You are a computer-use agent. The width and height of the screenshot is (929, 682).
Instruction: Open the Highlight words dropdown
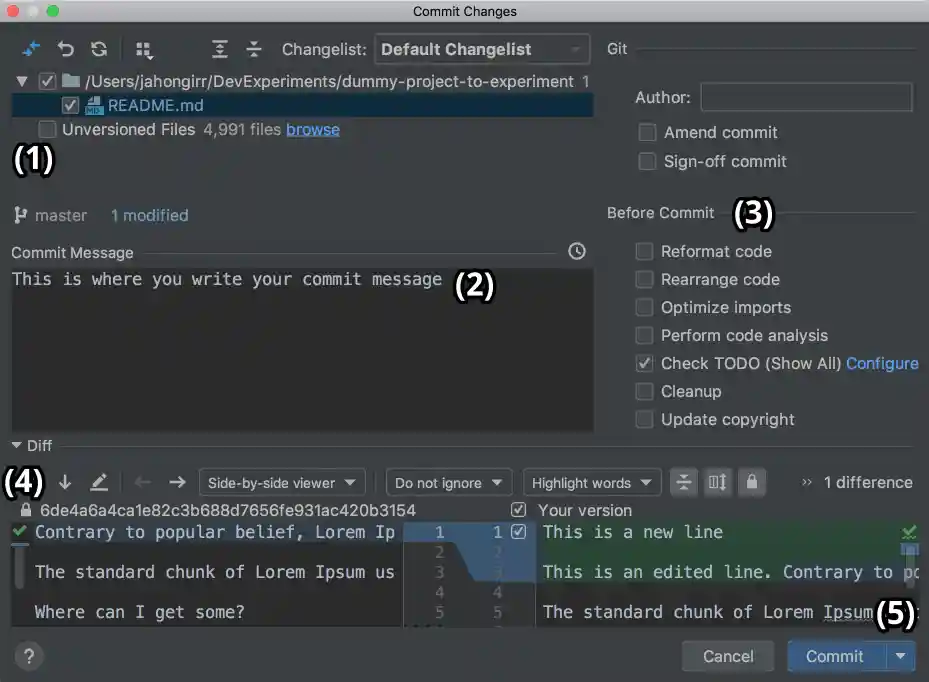[x=592, y=482]
